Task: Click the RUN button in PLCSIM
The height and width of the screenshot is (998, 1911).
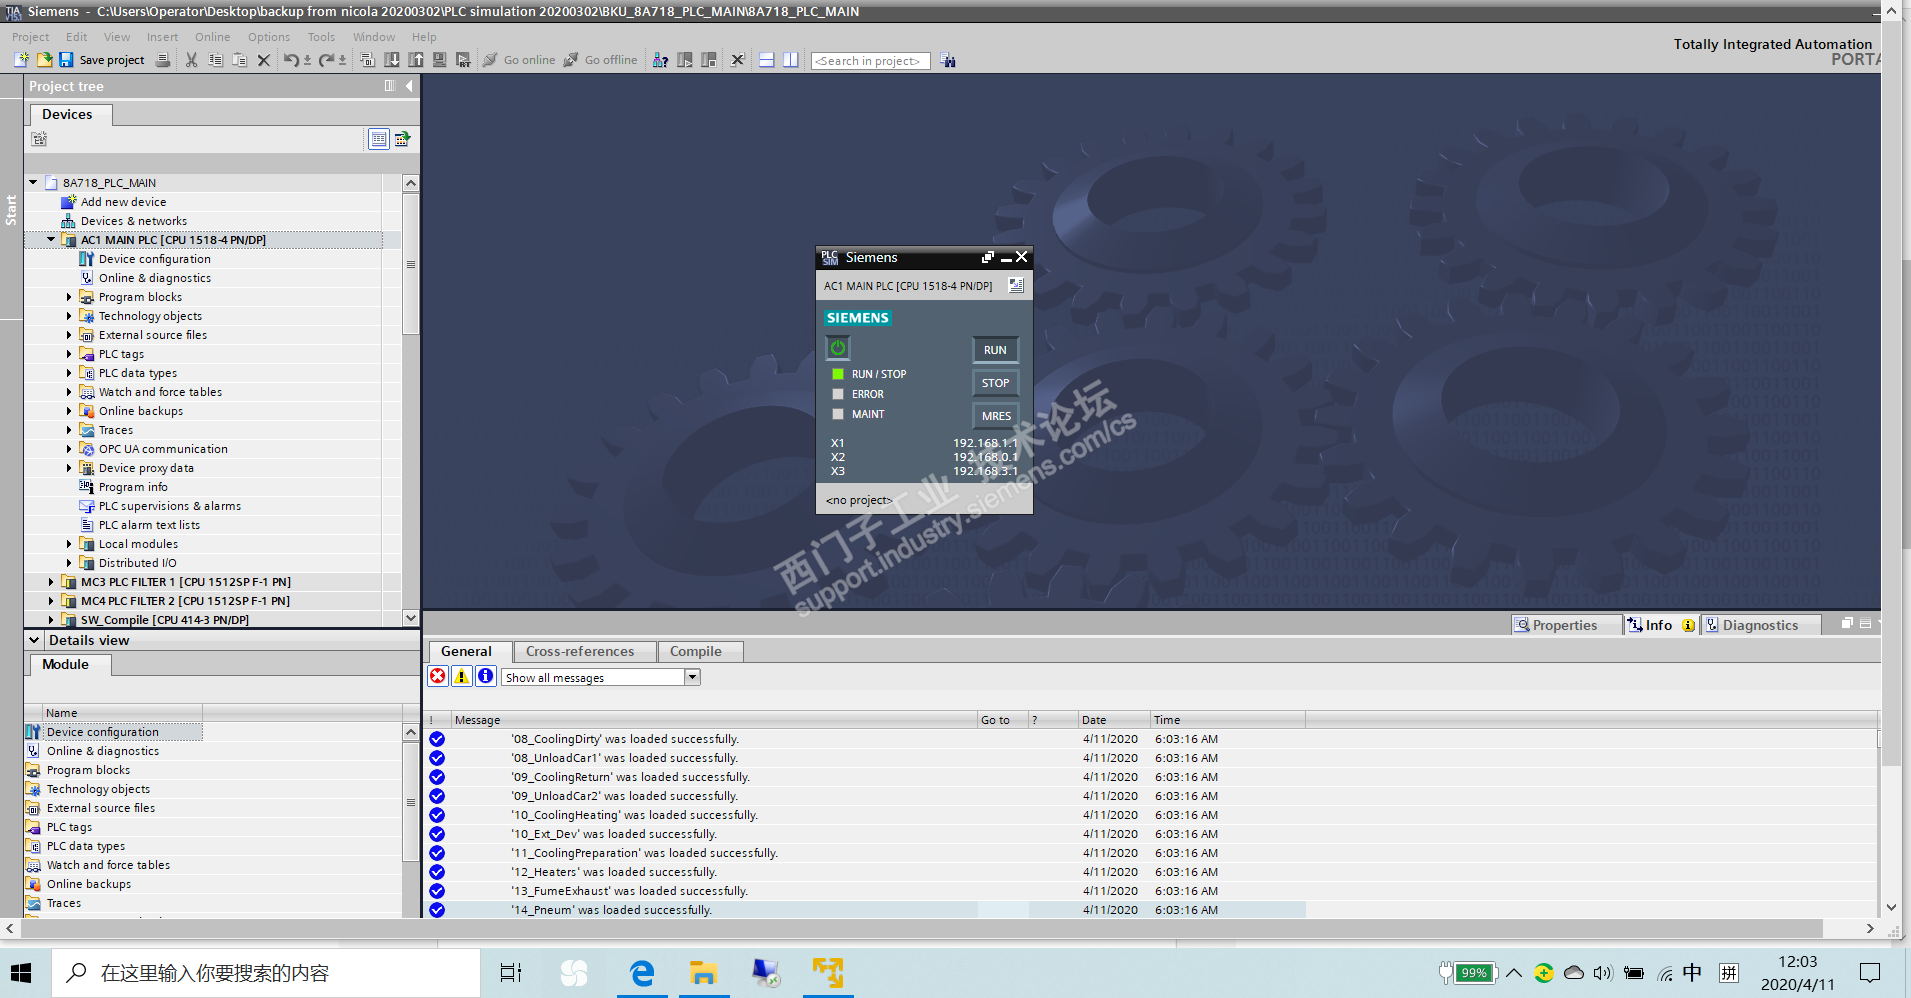Action: tap(995, 350)
